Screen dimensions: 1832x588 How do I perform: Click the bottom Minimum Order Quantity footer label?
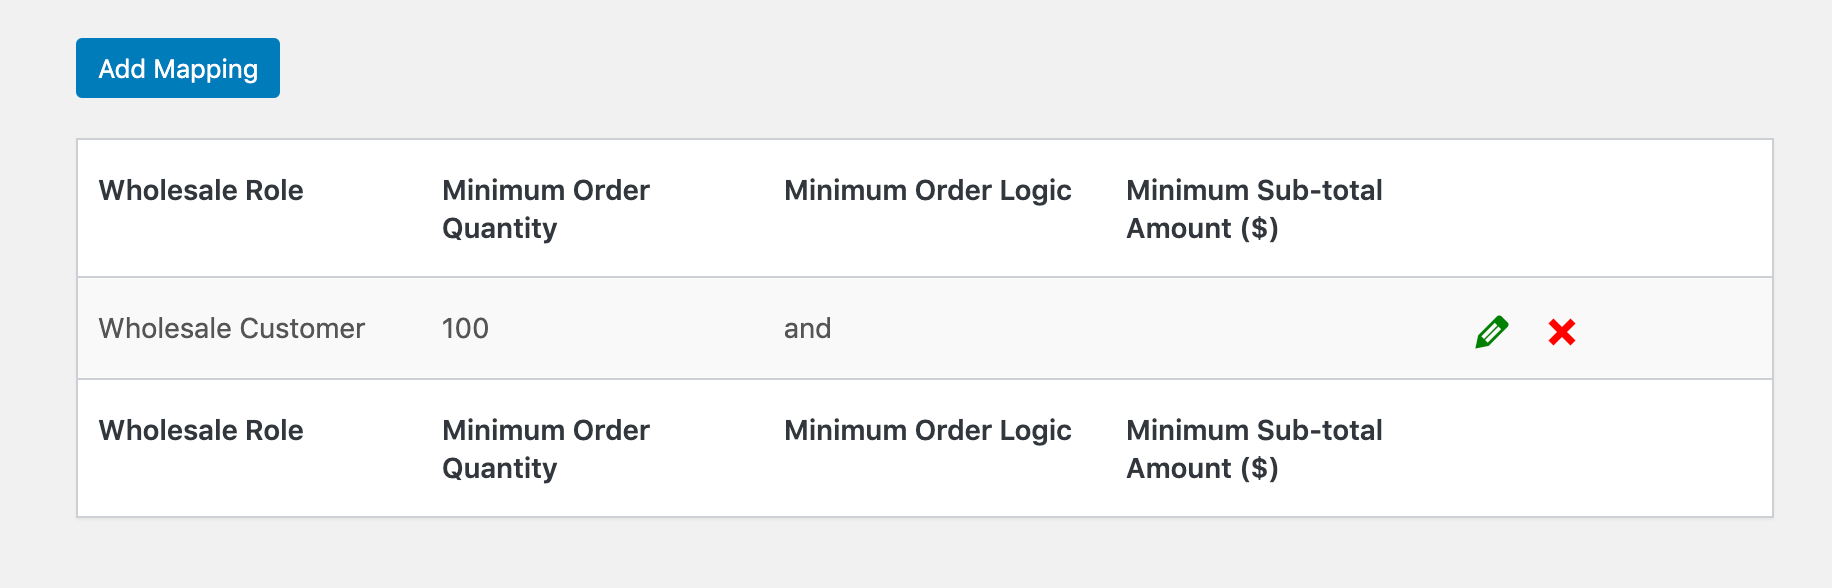[546, 449]
